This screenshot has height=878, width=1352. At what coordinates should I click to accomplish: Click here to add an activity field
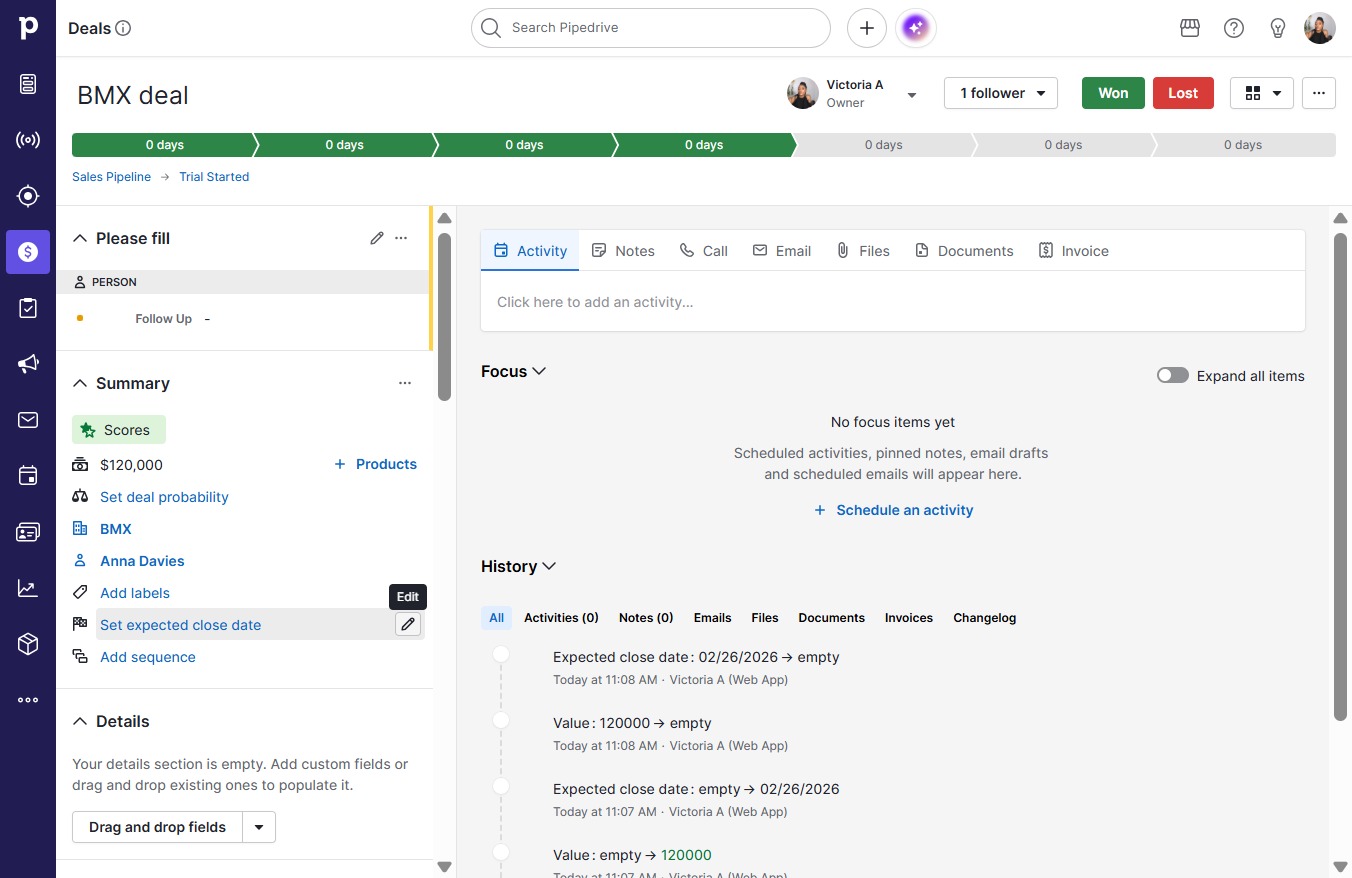tap(893, 302)
